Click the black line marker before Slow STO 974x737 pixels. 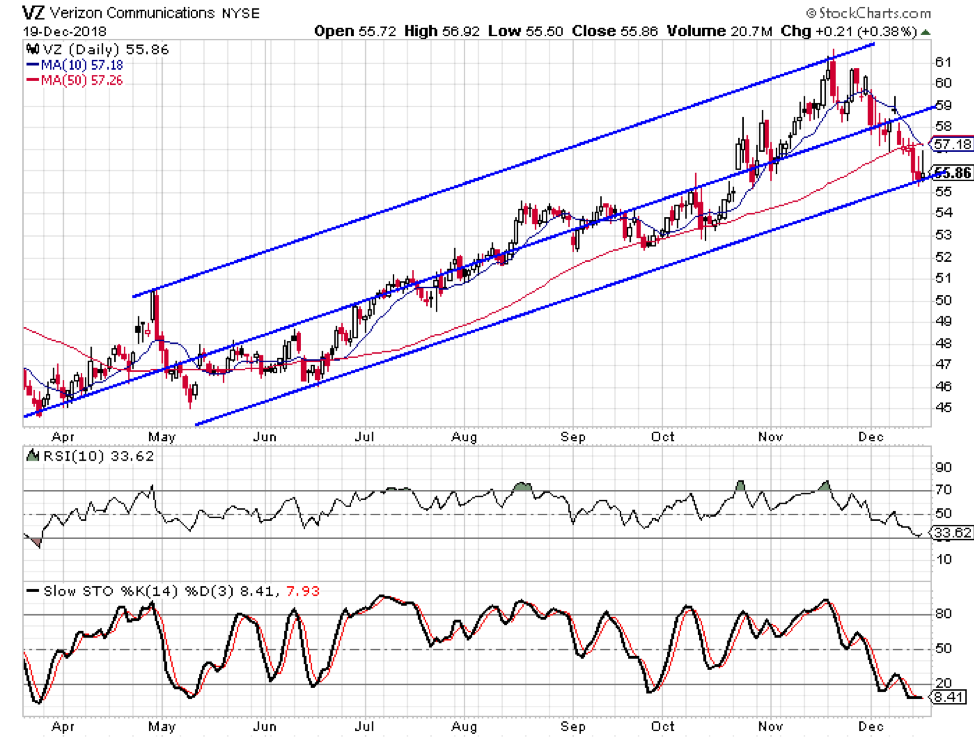[x=32, y=591]
